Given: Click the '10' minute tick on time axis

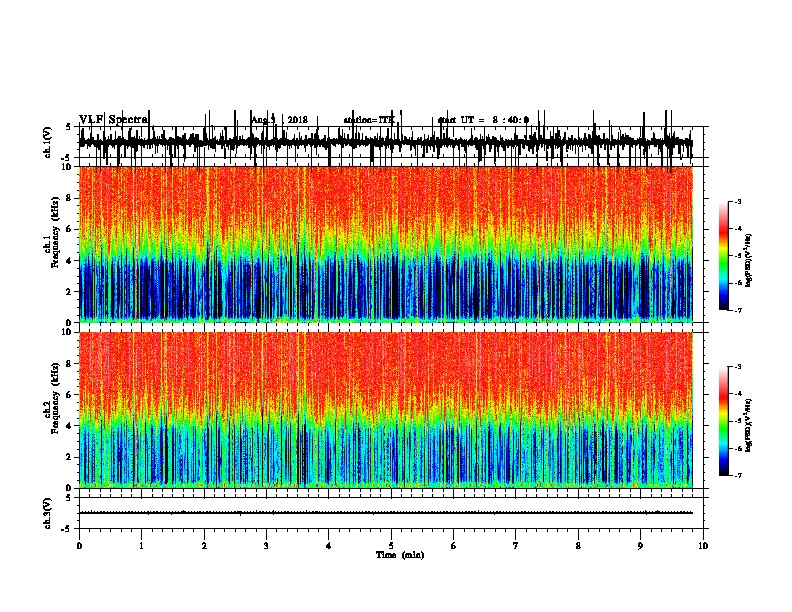Looking at the screenshot, I should coord(703,546).
